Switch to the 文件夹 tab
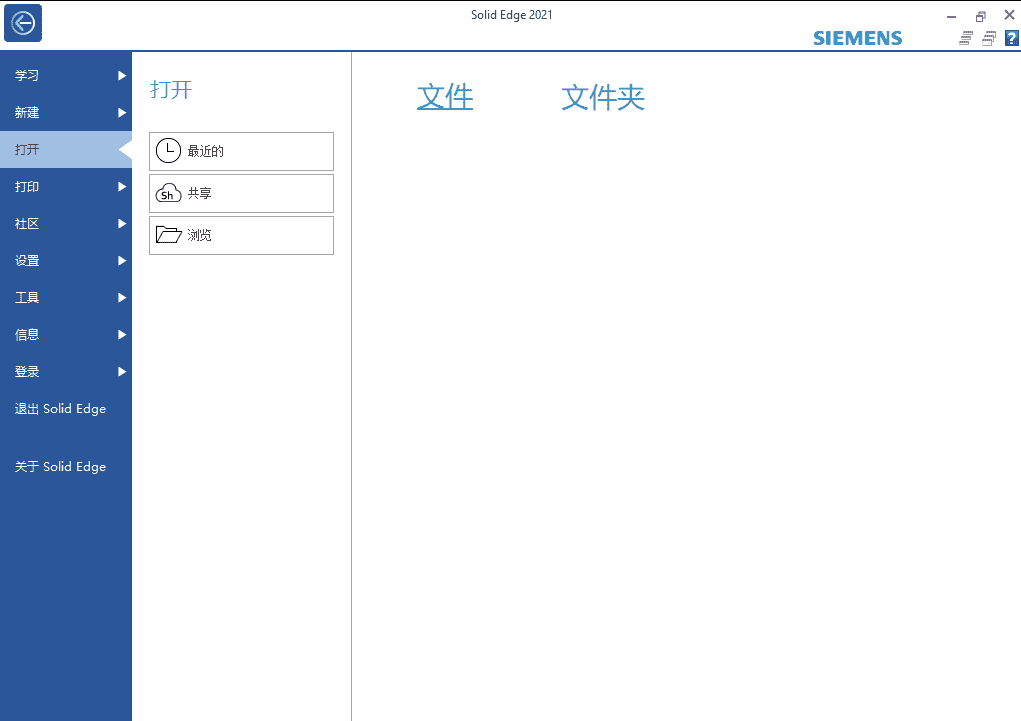The image size is (1021, 721). point(602,97)
